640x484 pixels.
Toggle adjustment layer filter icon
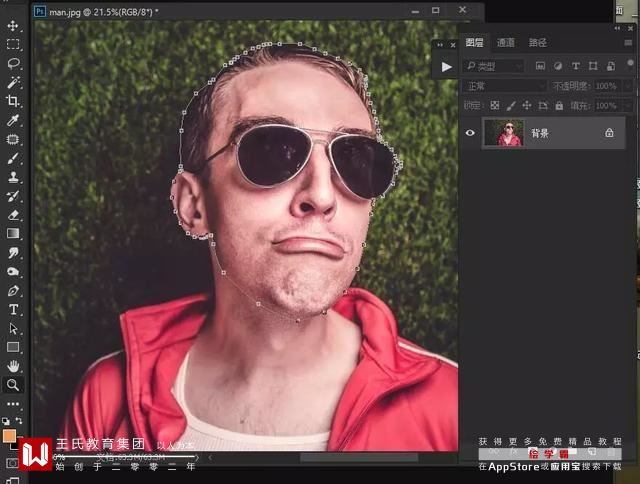pyautogui.click(x=558, y=66)
